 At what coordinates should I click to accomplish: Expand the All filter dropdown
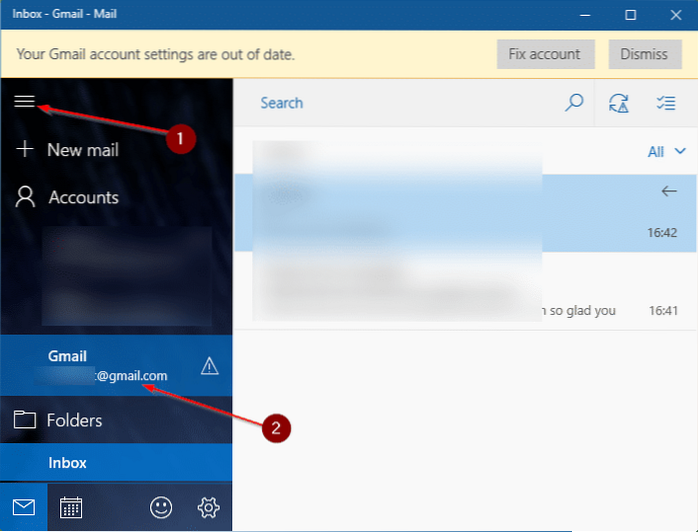click(x=666, y=152)
